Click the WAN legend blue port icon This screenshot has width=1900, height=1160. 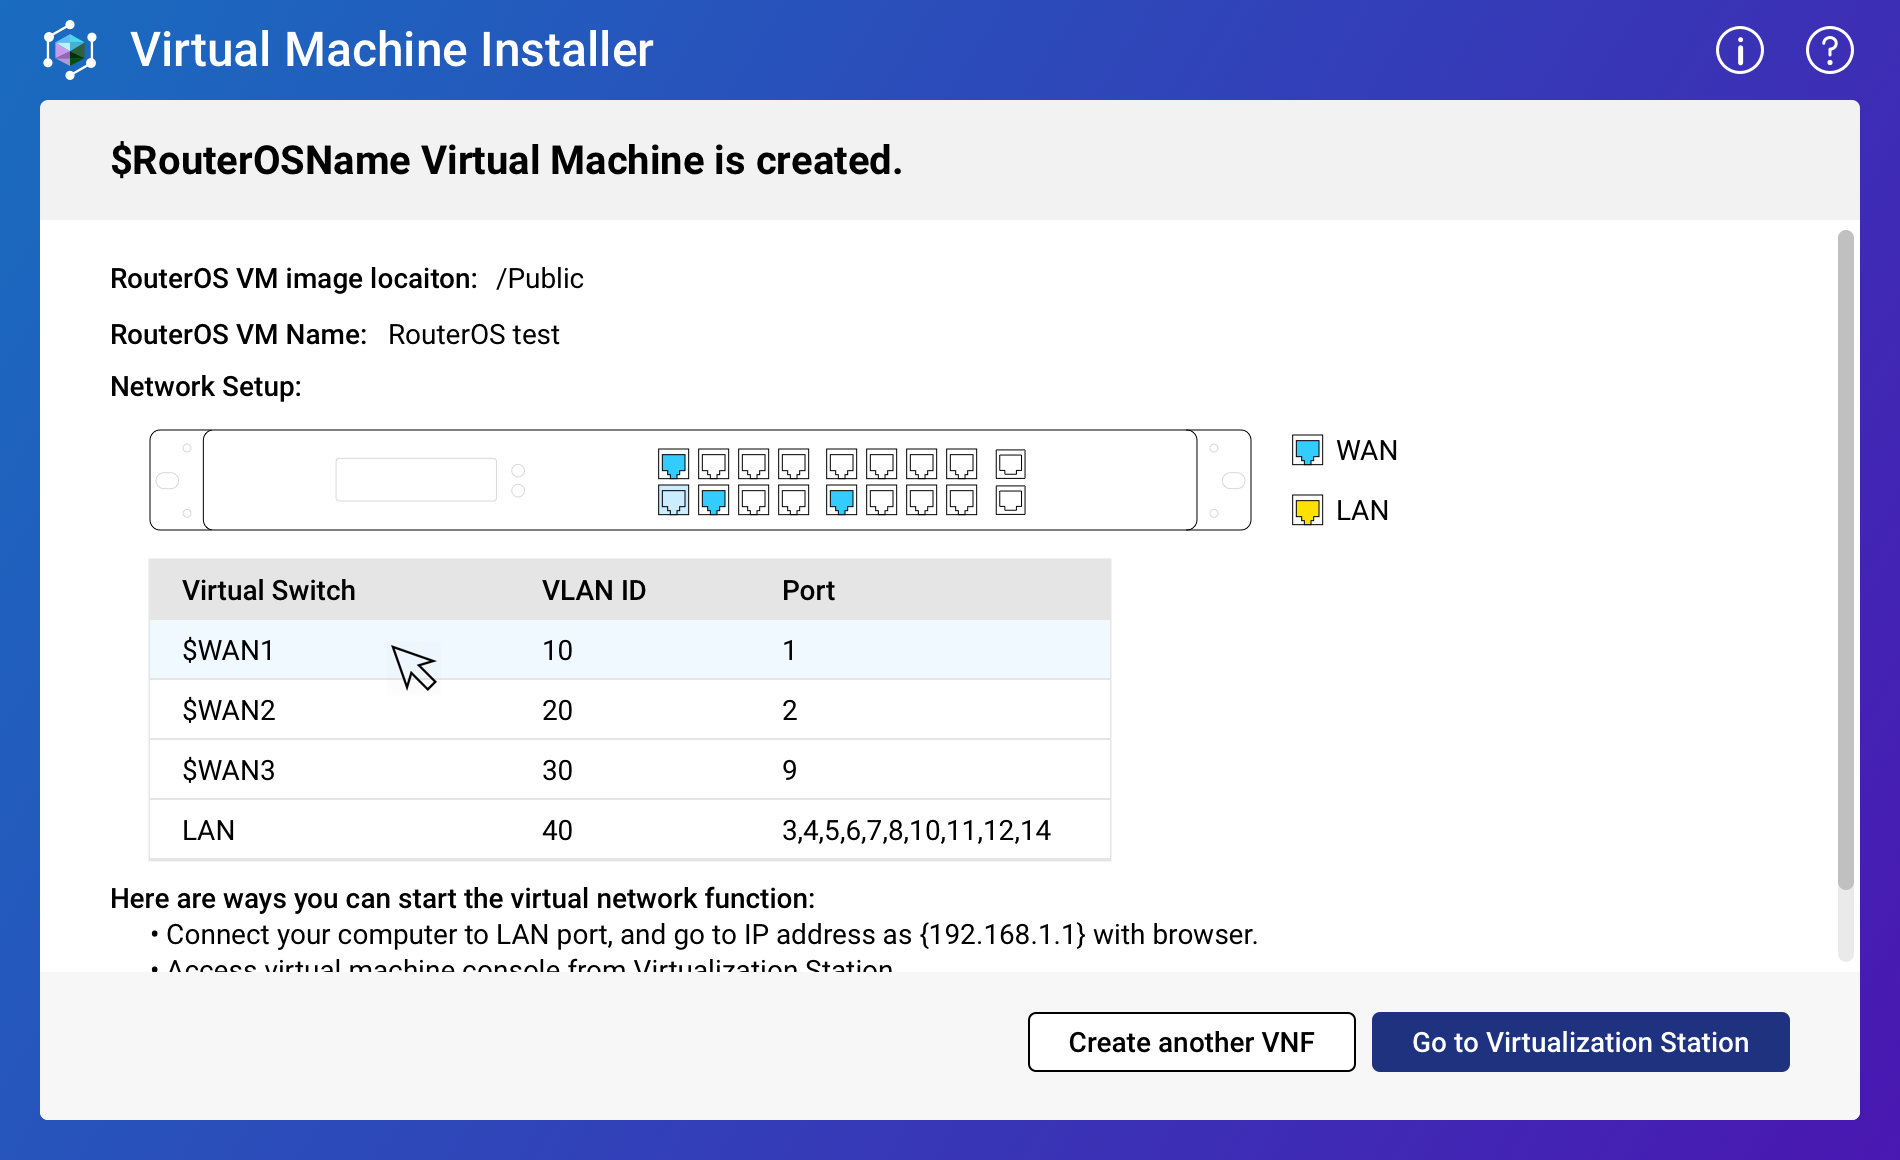coord(1307,450)
